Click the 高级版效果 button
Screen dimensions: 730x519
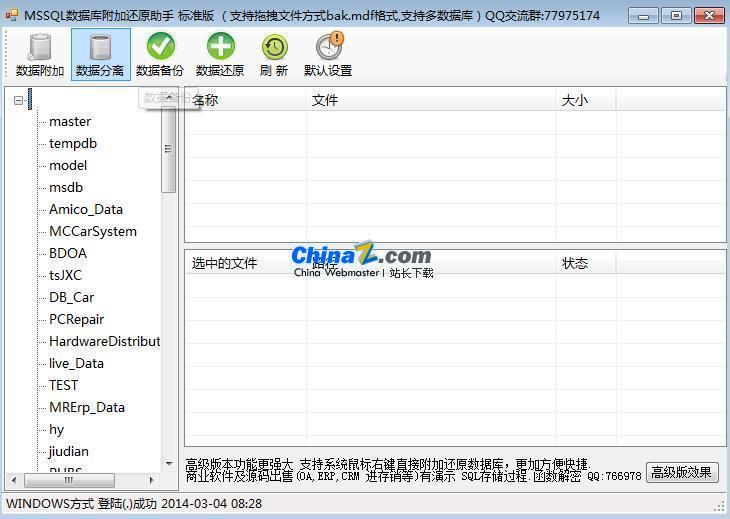point(682,472)
